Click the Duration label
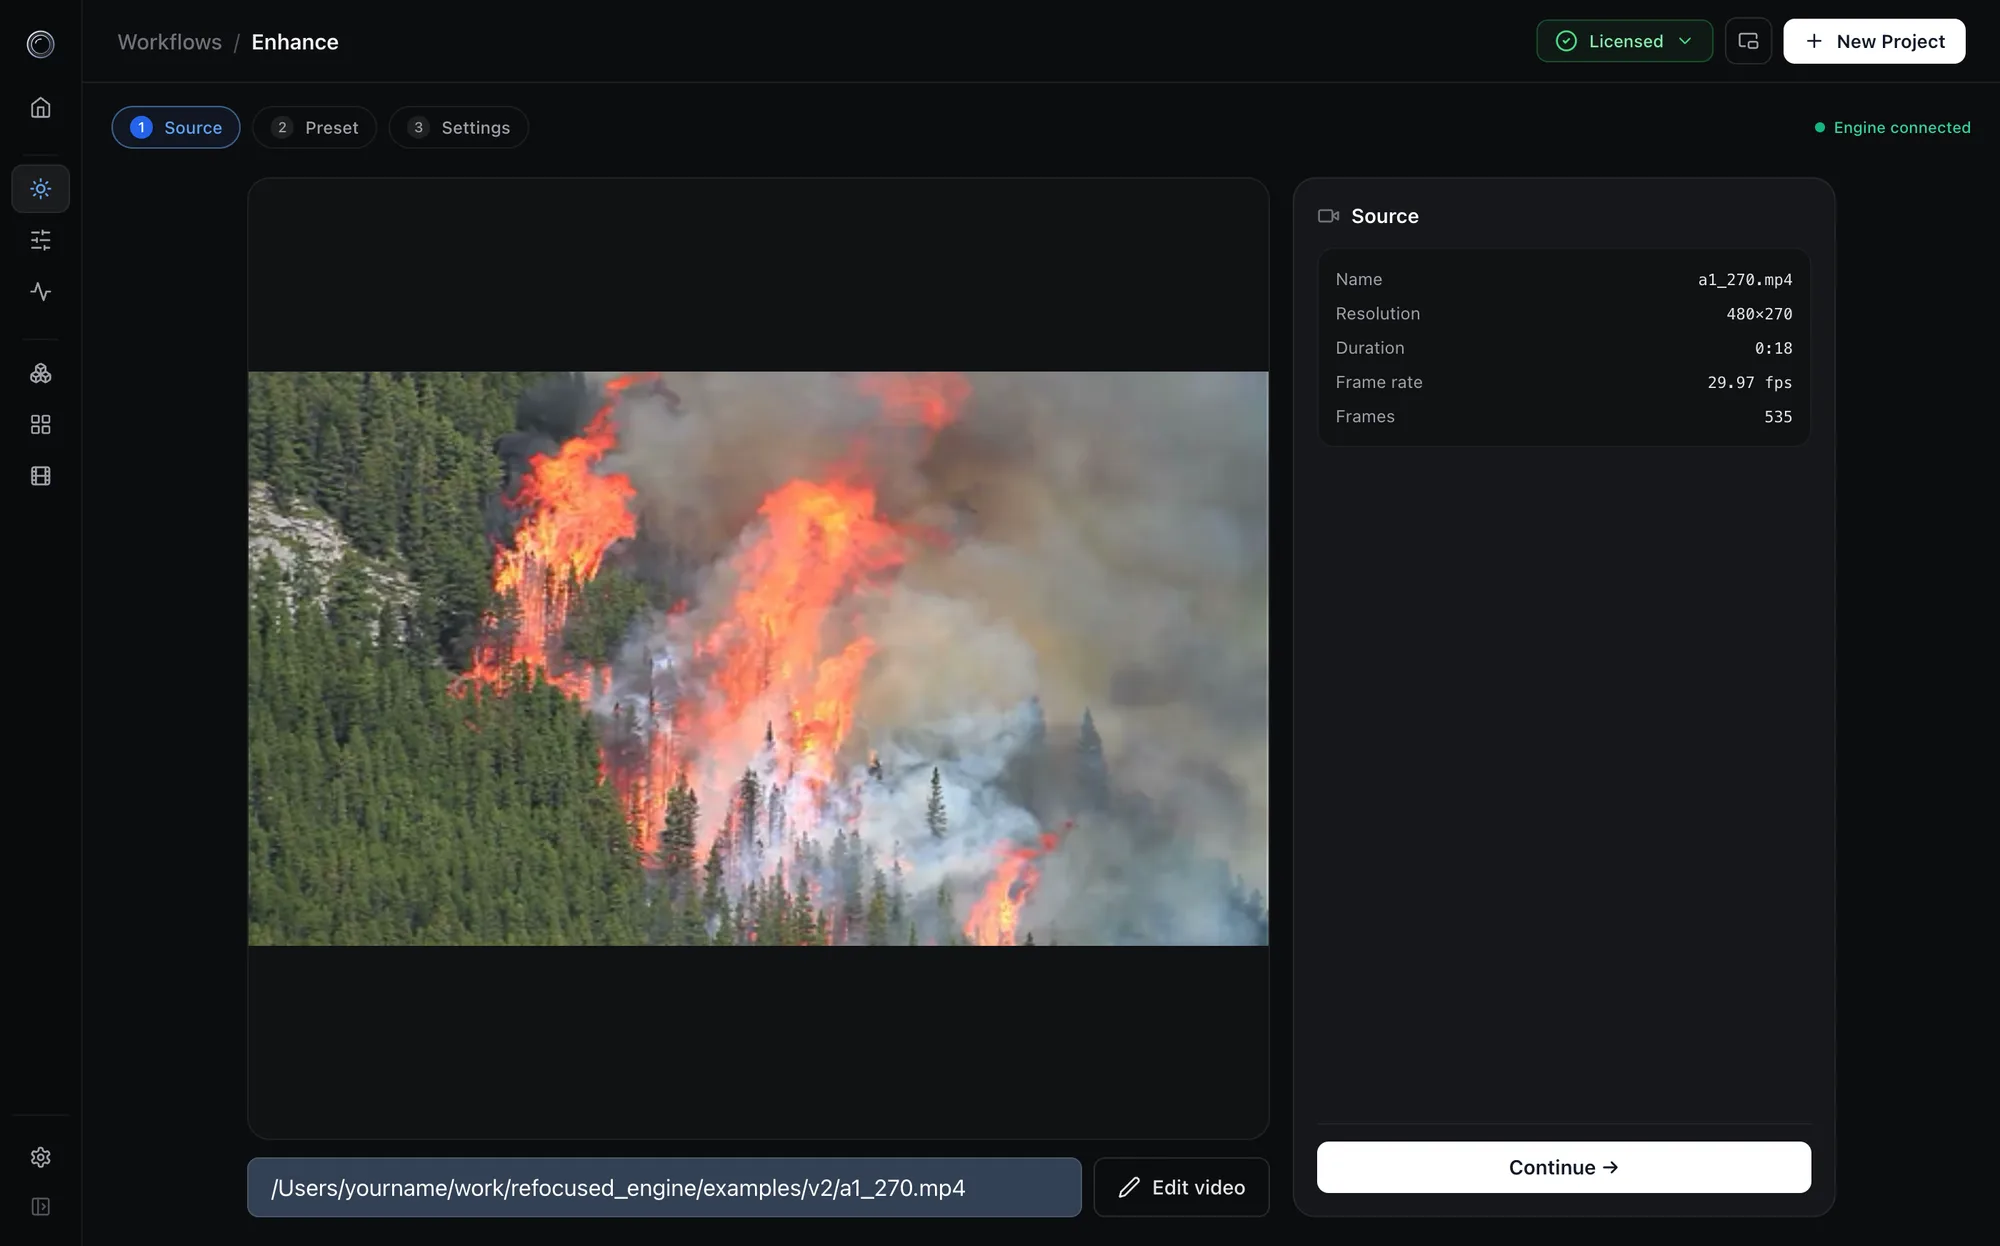Screen dimensions: 2000x1246 1370,348
